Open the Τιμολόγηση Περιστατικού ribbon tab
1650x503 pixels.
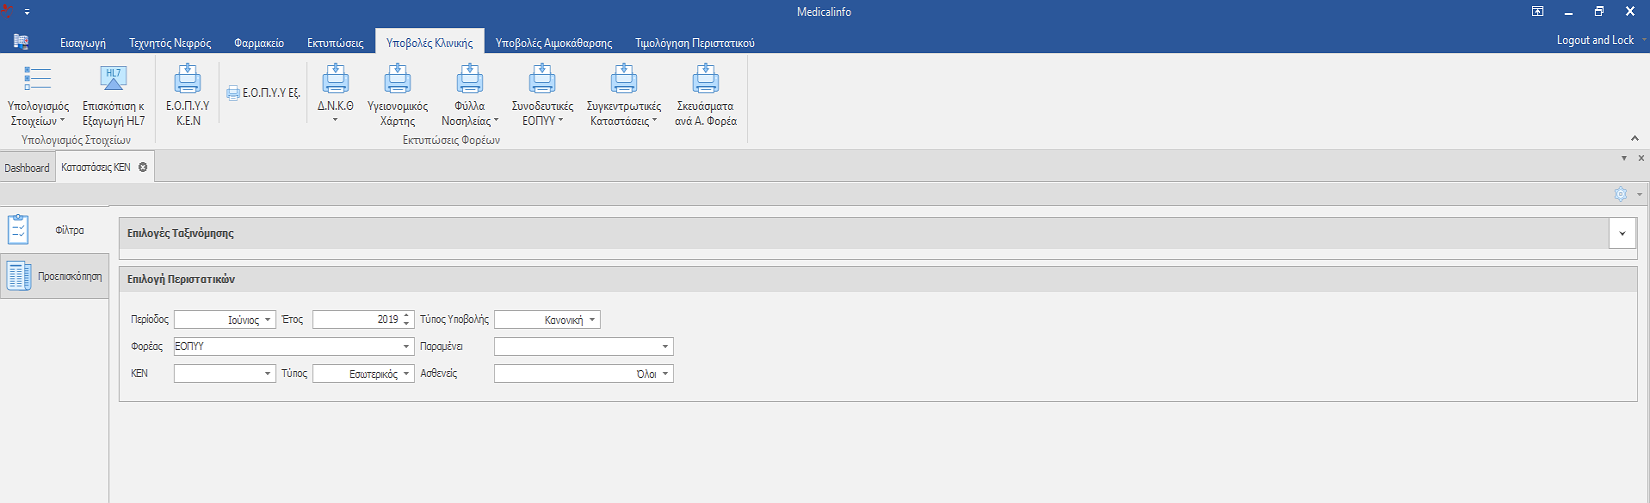[694, 43]
